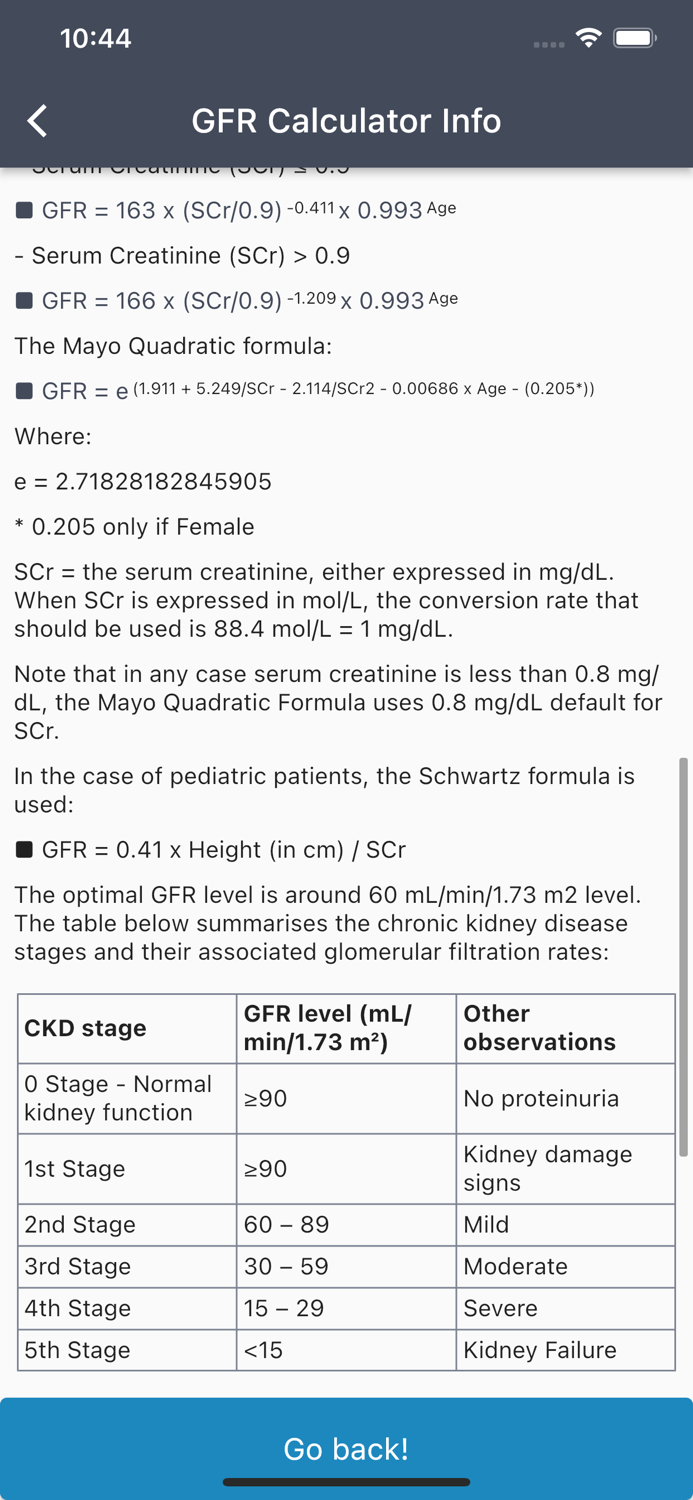Tap the GFR Calculator Info title
Image resolution: width=693 pixels, height=1500 pixels.
(346, 121)
